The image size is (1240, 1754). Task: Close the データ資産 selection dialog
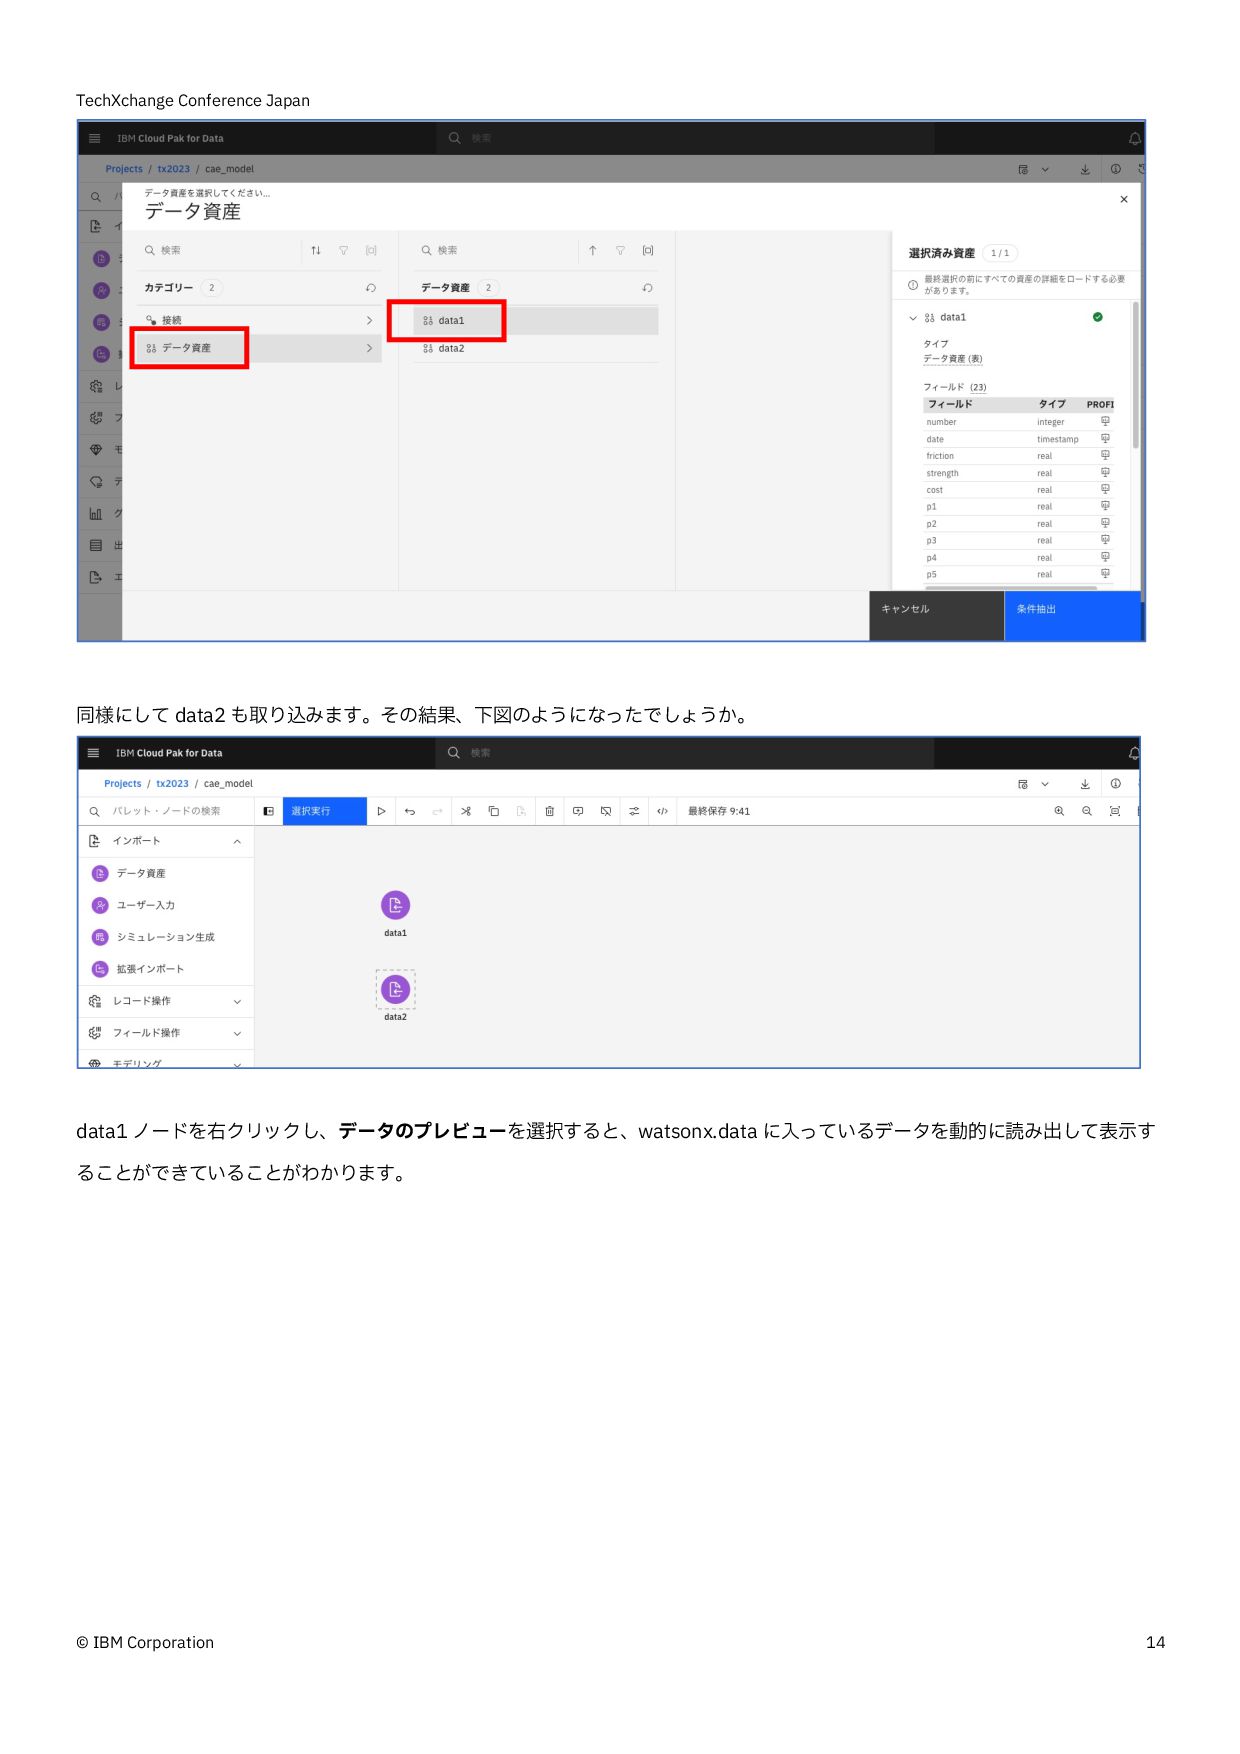[1124, 199]
